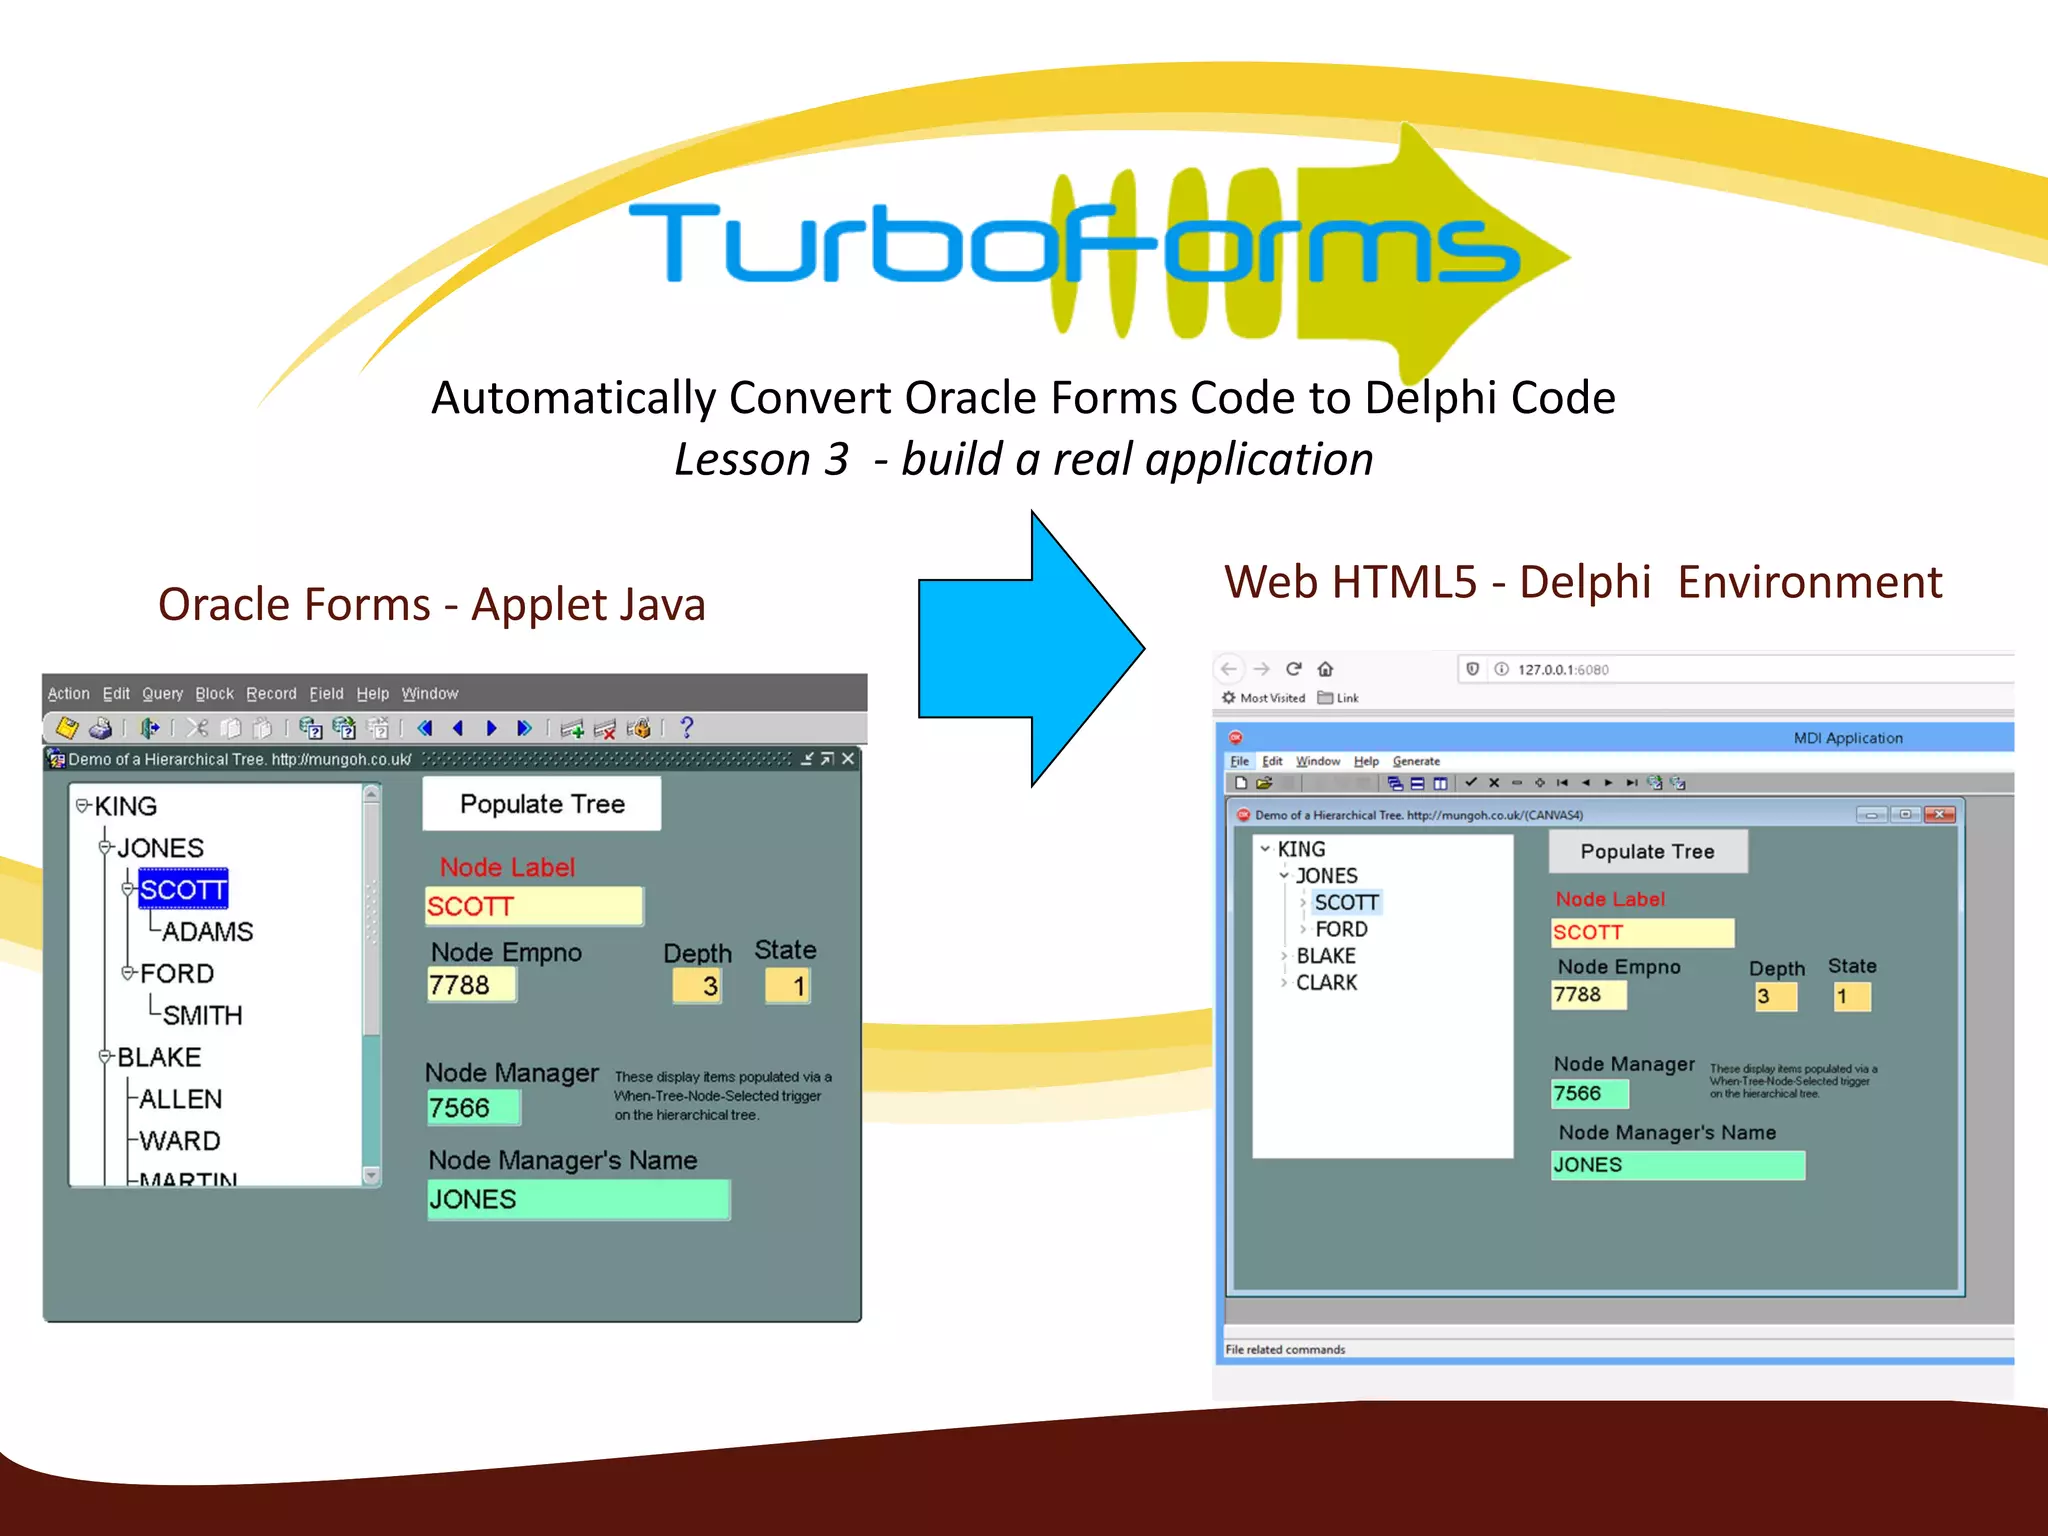Screen dimensions: 2048x1536
Task: Click the Cut scissors icon in Oracle Forms toolbar
Action: [198, 728]
